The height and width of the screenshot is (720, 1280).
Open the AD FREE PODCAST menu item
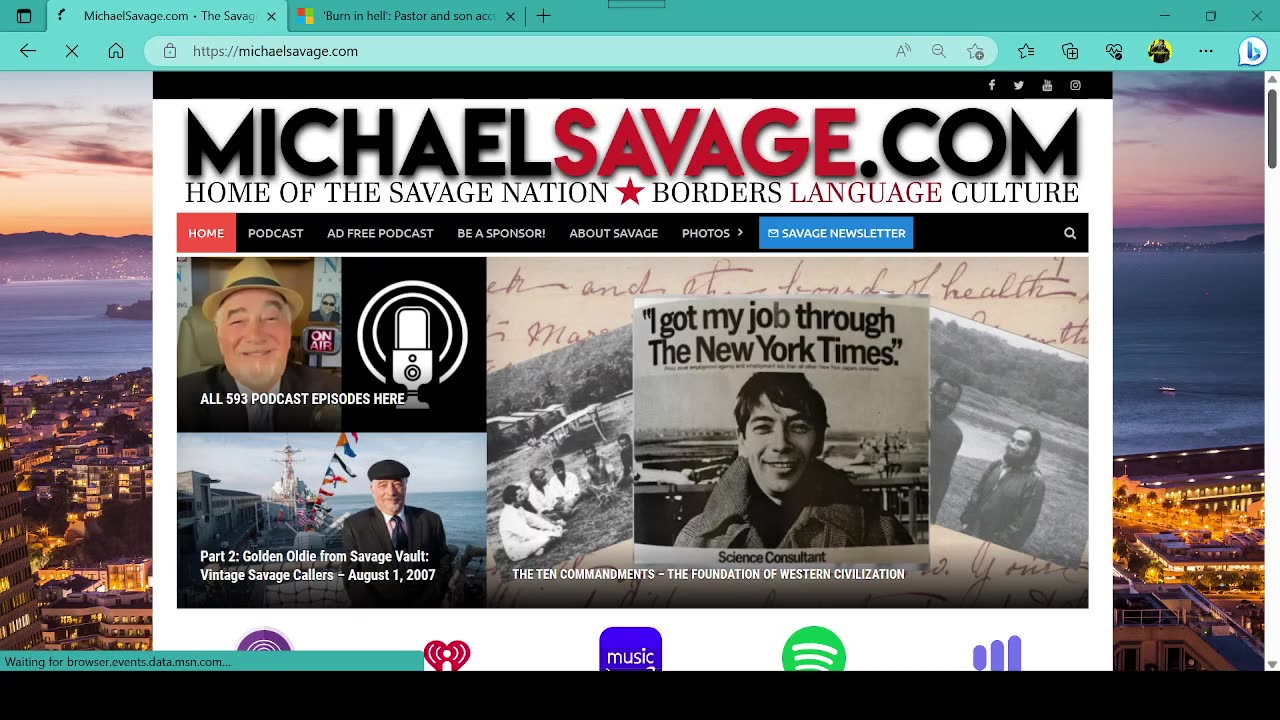(380, 233)
